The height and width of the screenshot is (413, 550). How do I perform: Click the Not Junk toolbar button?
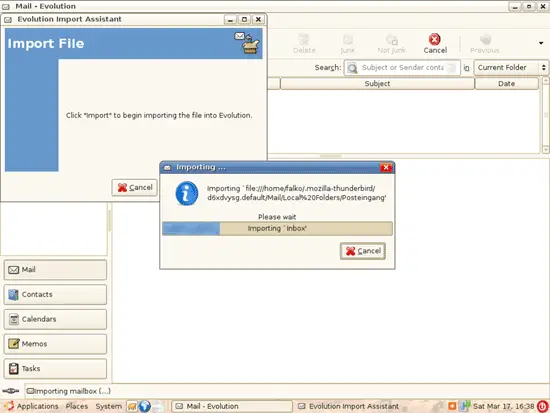[391, 44]
